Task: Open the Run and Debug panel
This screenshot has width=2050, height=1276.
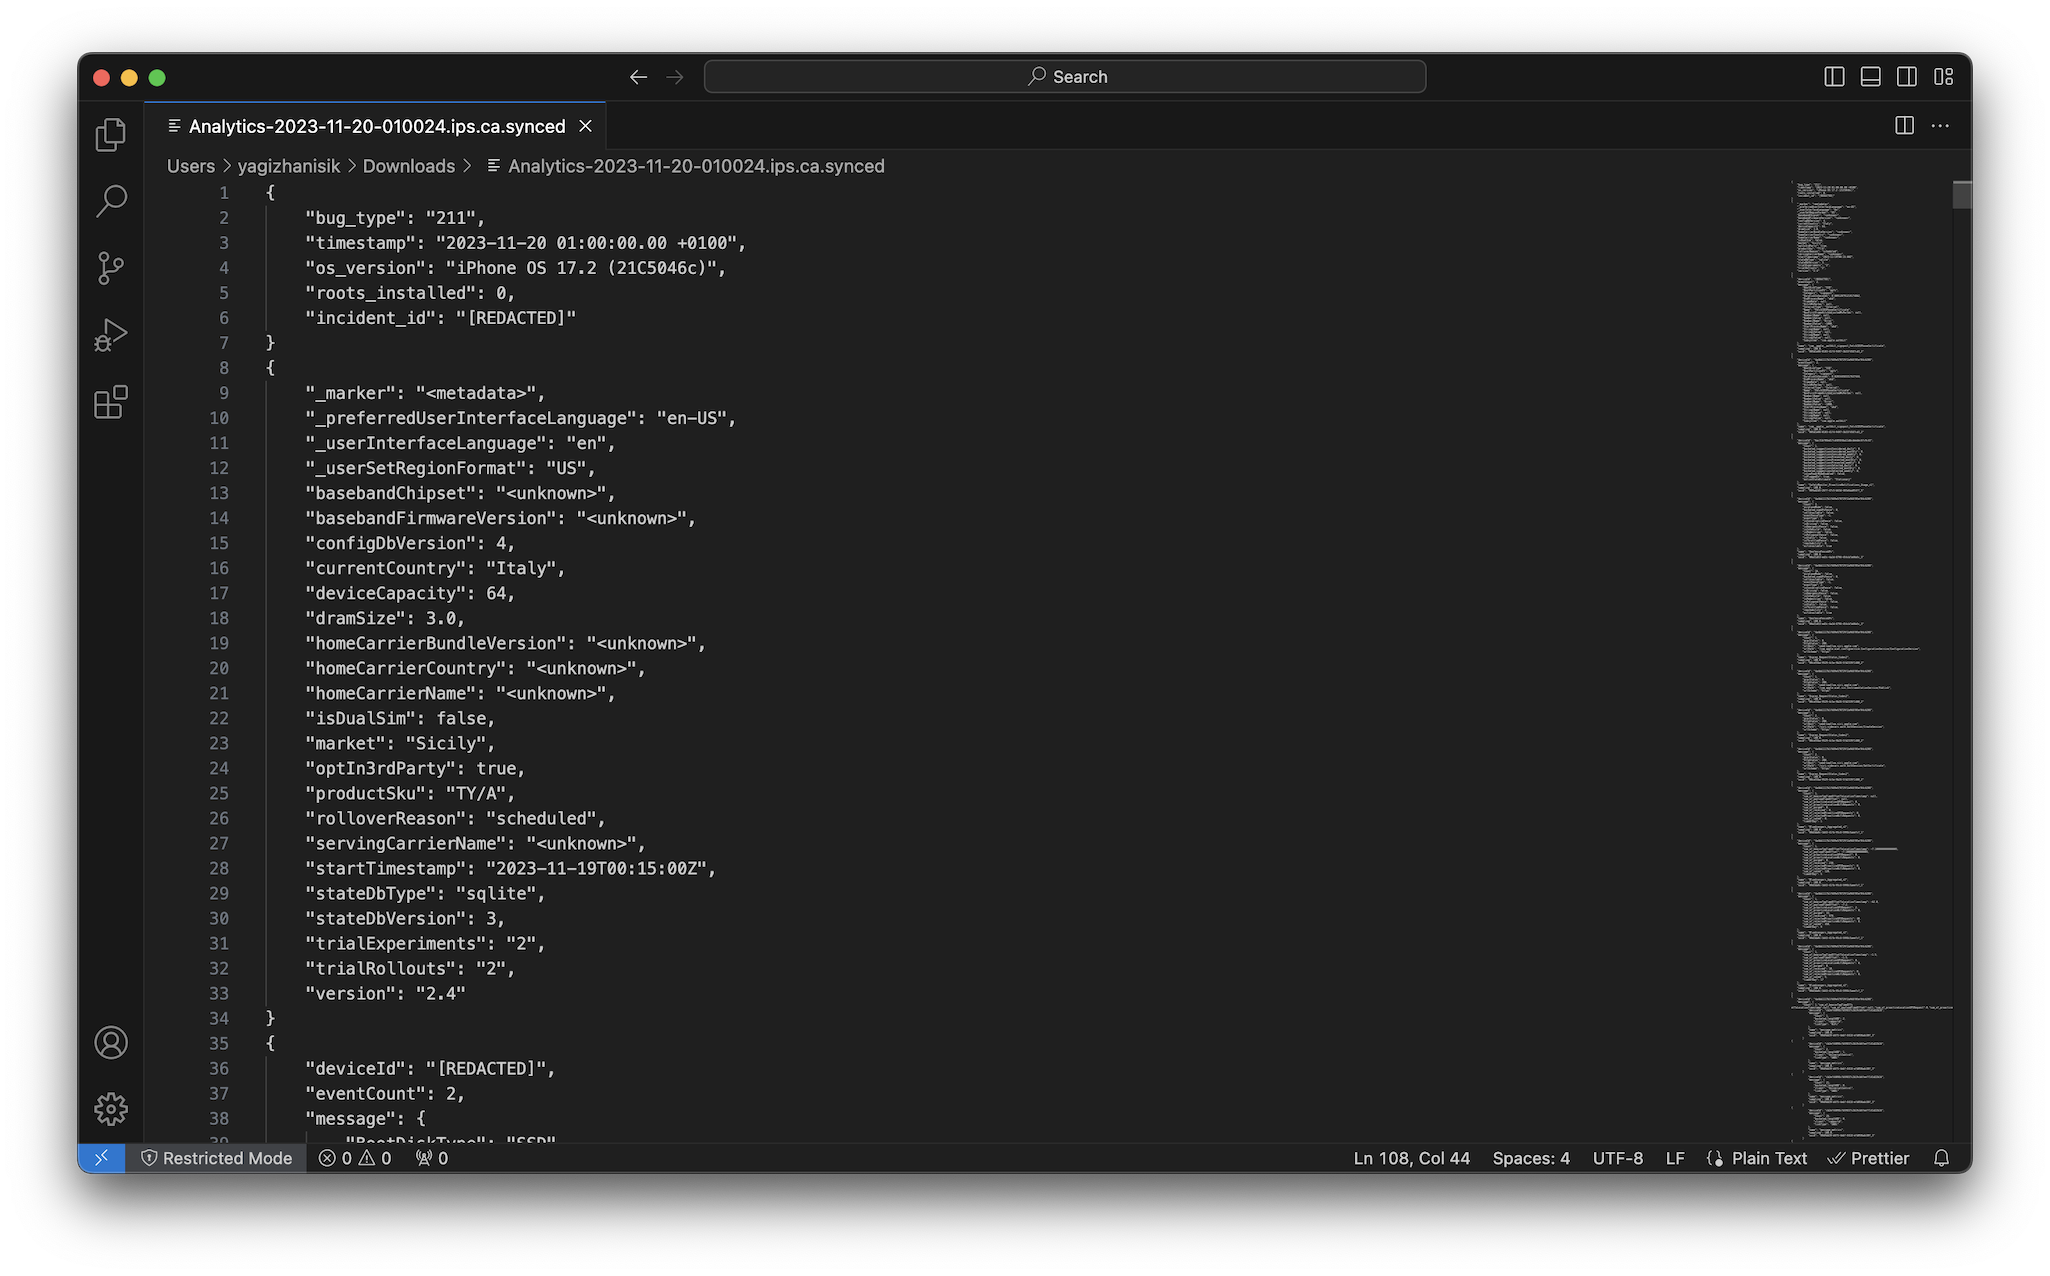Action: pos(110,335)
